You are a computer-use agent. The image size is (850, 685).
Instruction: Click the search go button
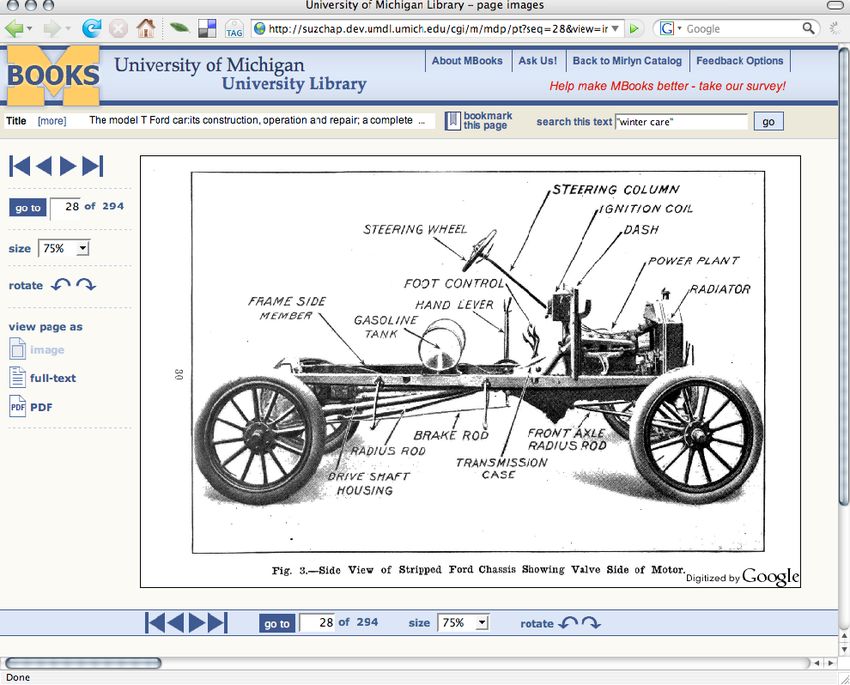click(768, 121)
